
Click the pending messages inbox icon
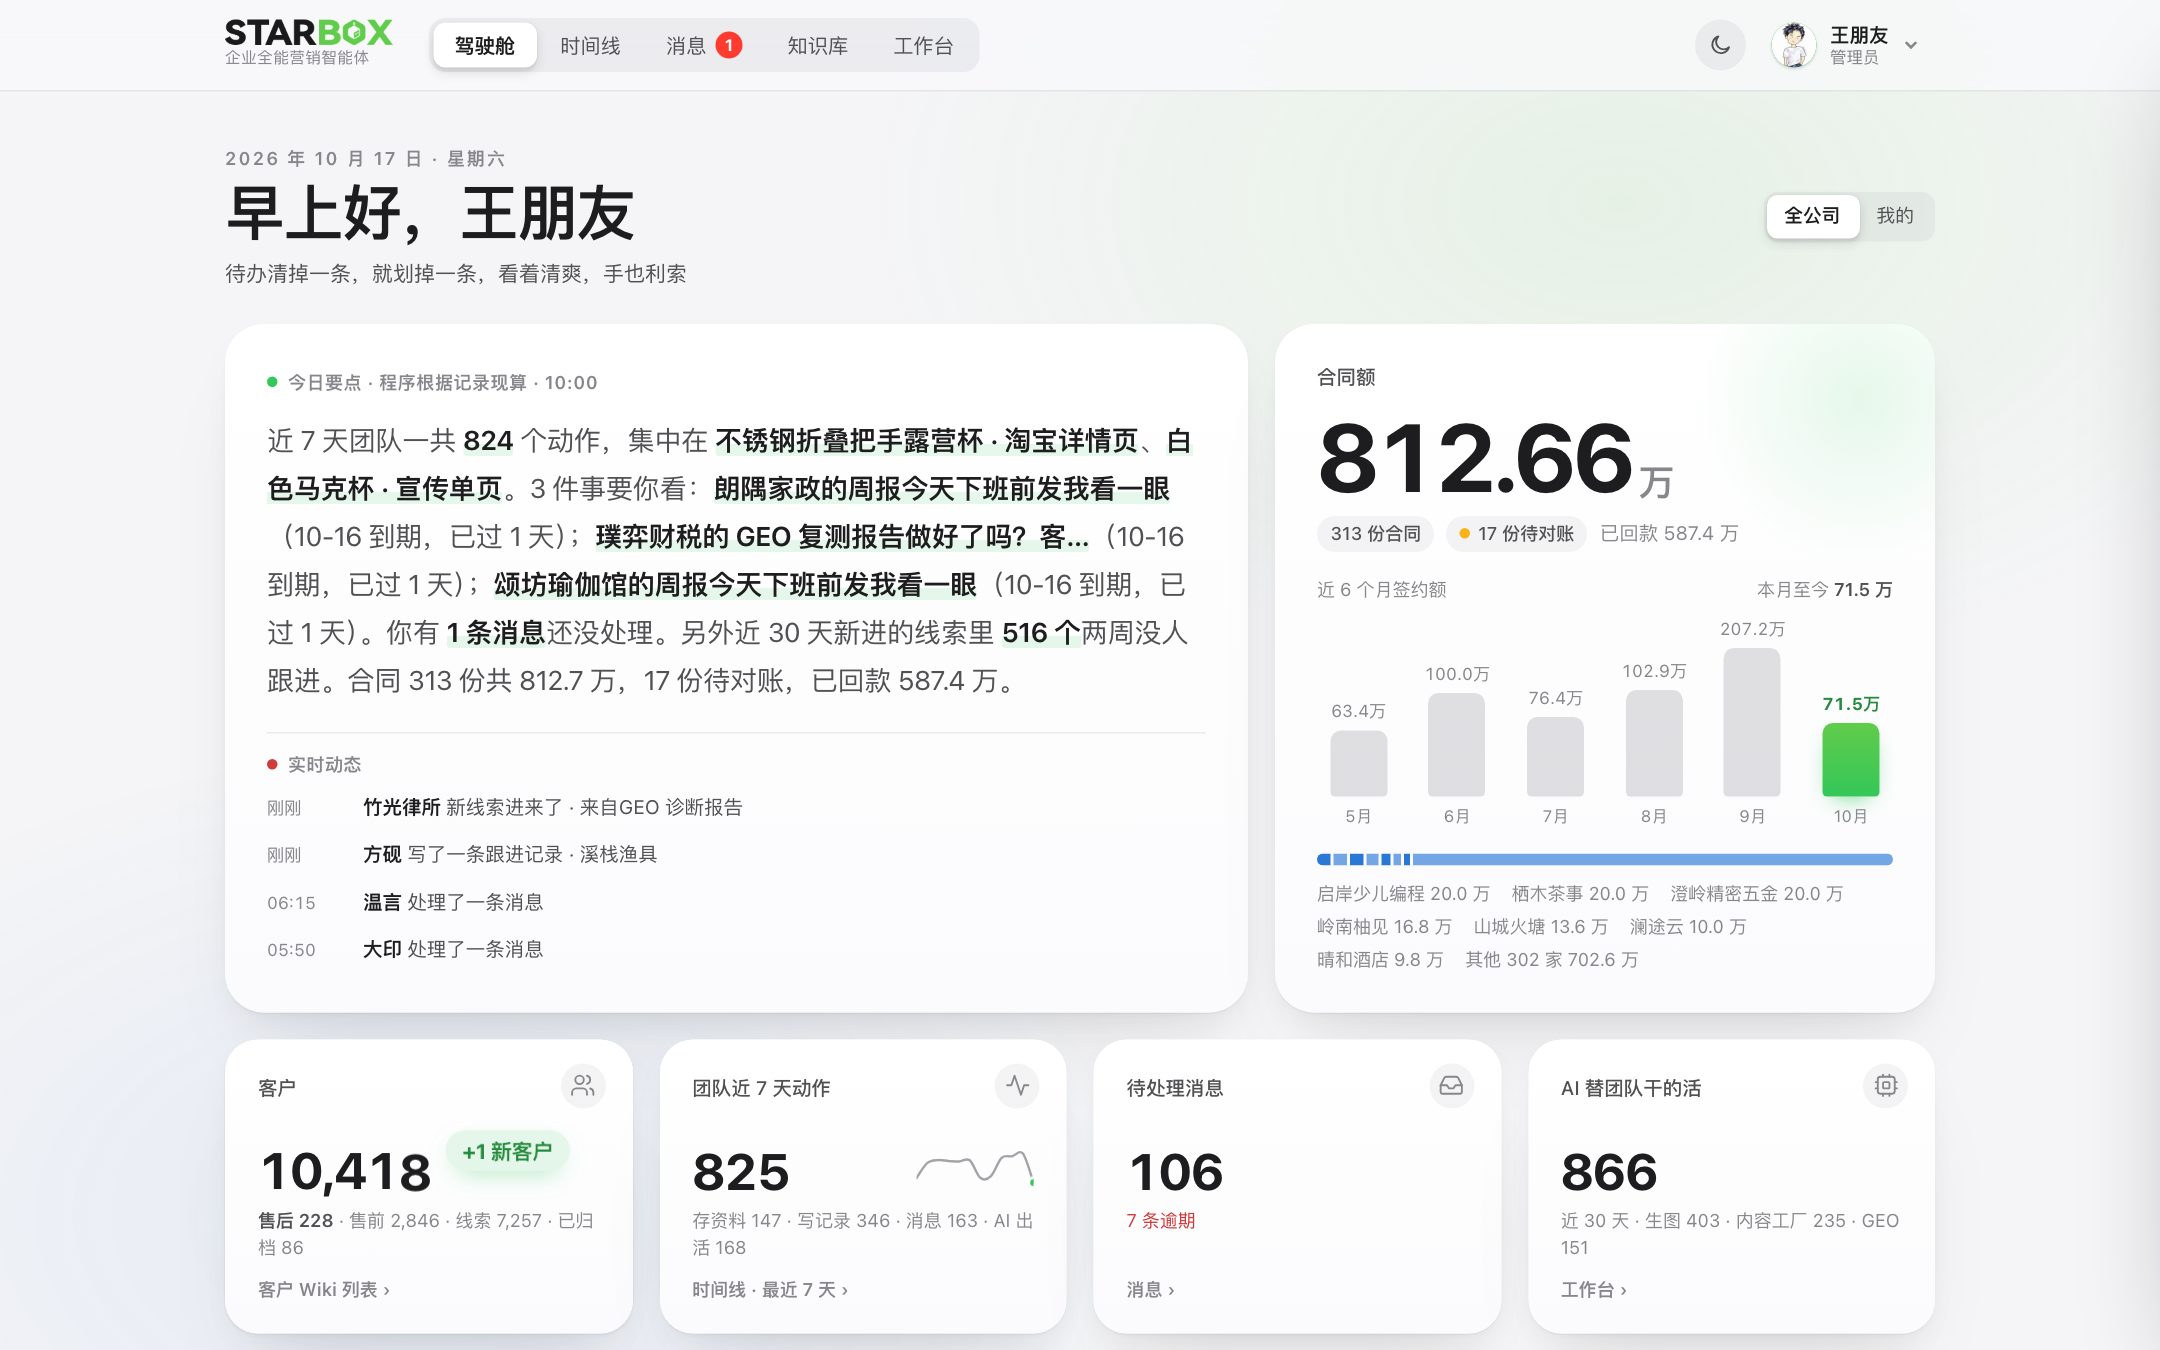(x=1451, y=1086)
